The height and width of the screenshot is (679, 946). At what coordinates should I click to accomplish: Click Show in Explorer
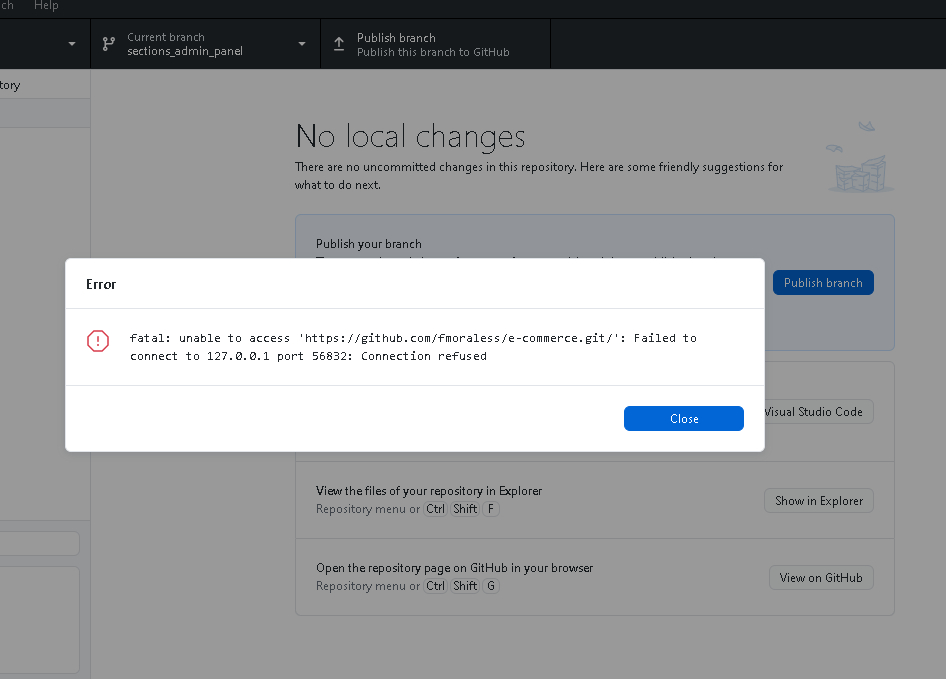click(x=818, y=500)
